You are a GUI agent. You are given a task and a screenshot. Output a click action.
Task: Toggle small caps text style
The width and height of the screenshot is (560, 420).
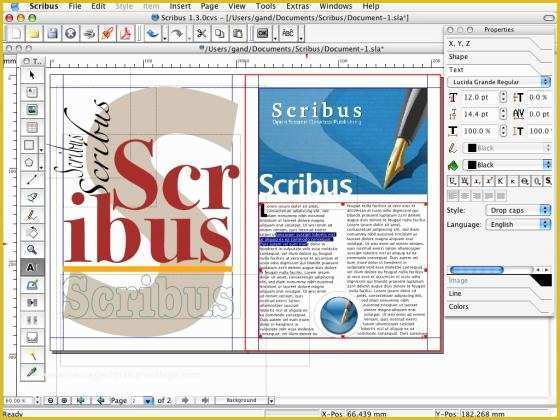coord(513,181)
